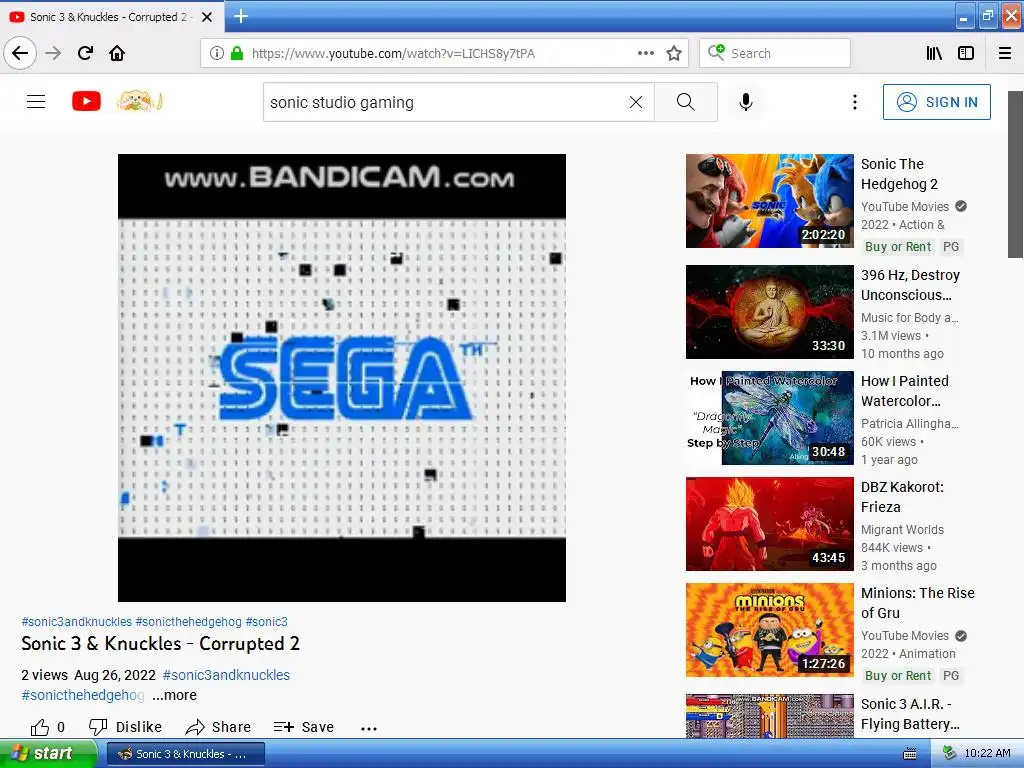
Task: Click the keyboard icon in system tray
Action: point(909,754)
